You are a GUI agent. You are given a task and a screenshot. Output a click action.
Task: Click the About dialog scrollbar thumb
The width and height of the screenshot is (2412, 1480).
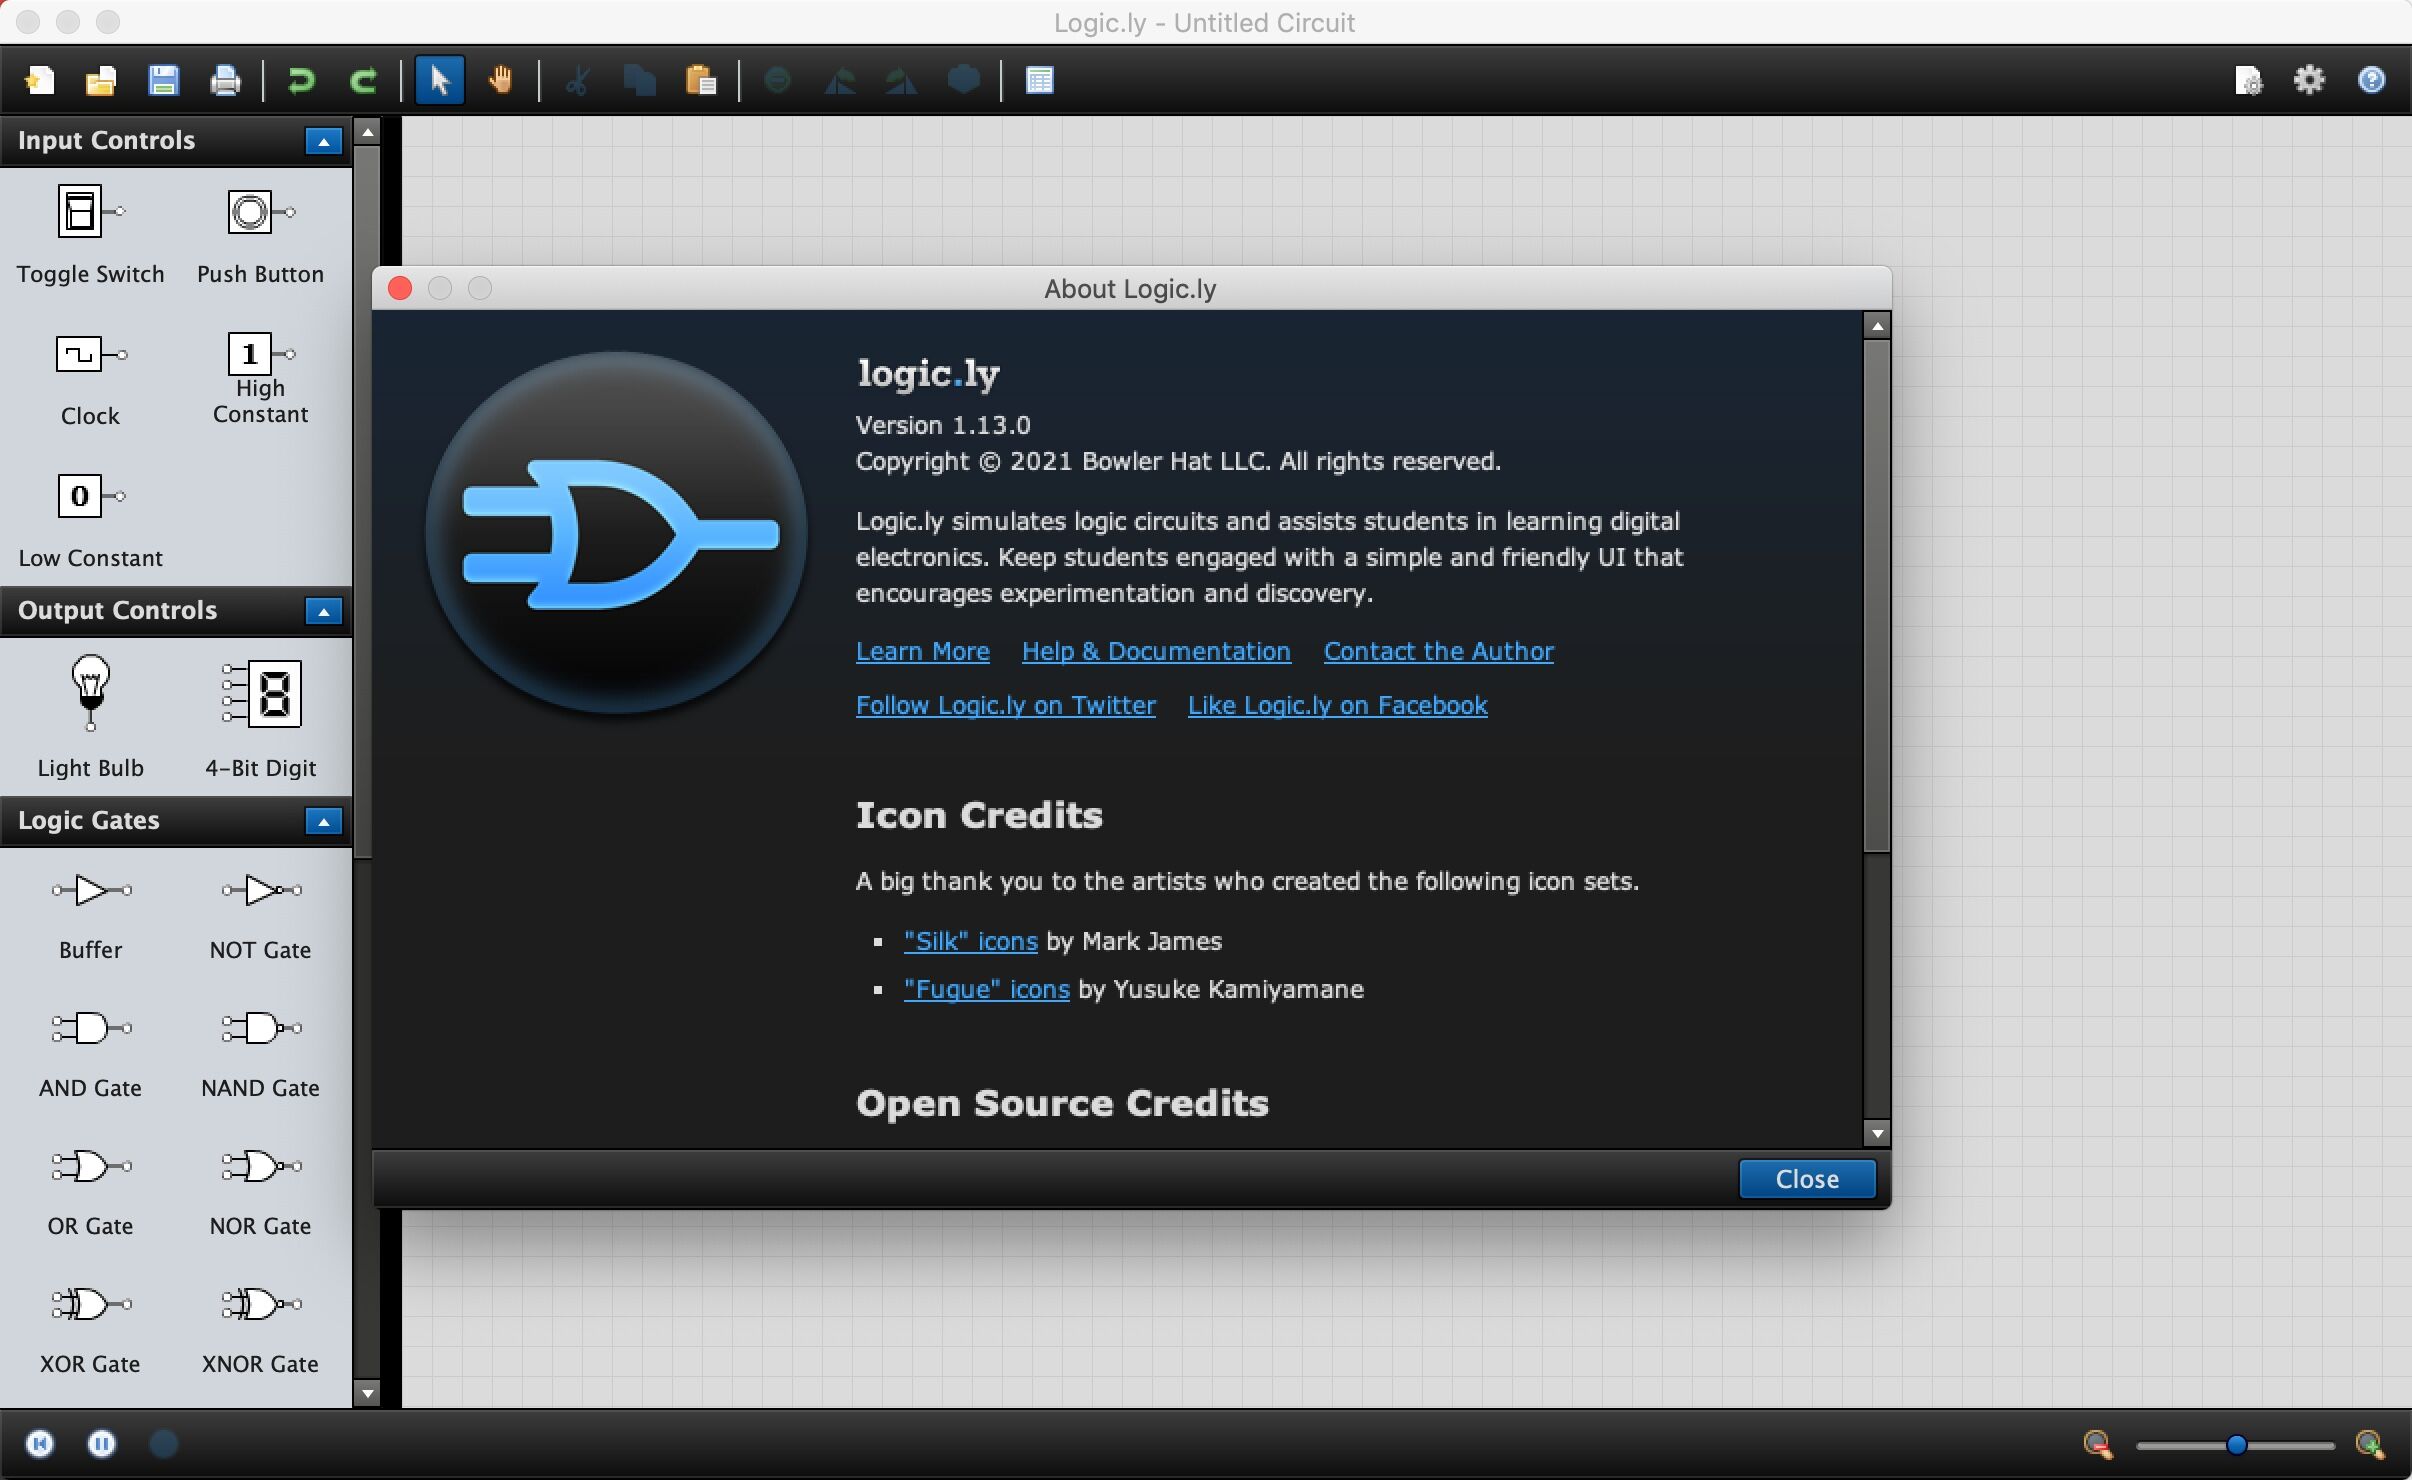[1876, 596]
